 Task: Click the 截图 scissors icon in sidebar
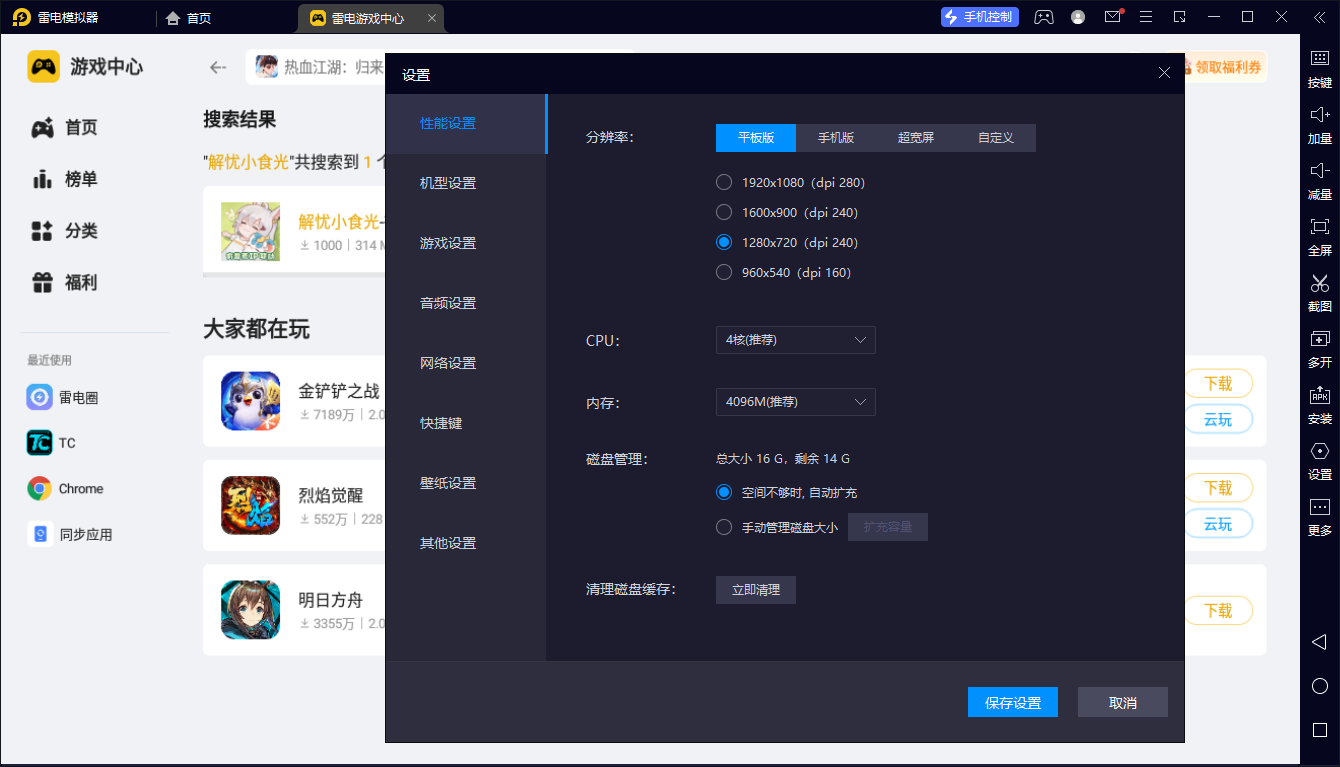point(1319,284)
